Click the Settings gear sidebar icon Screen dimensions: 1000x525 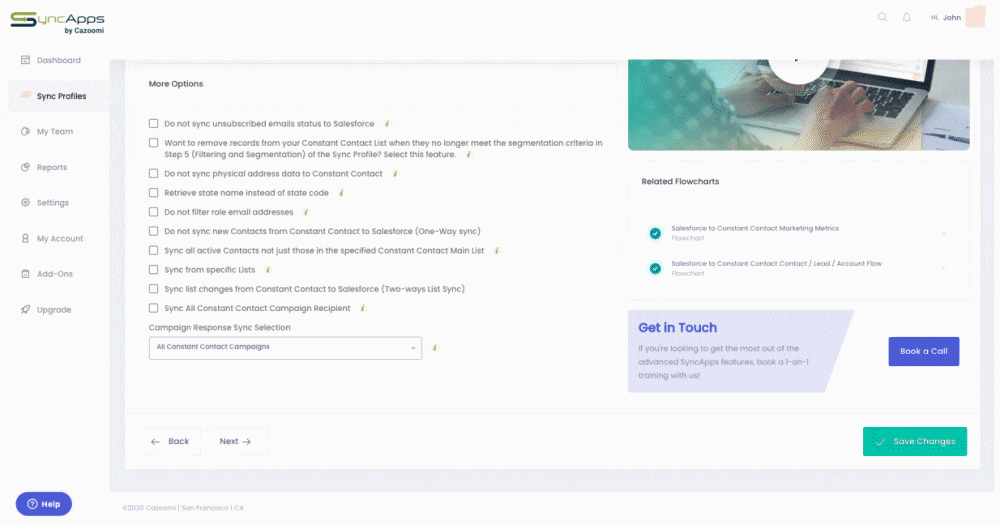(26, 203)
